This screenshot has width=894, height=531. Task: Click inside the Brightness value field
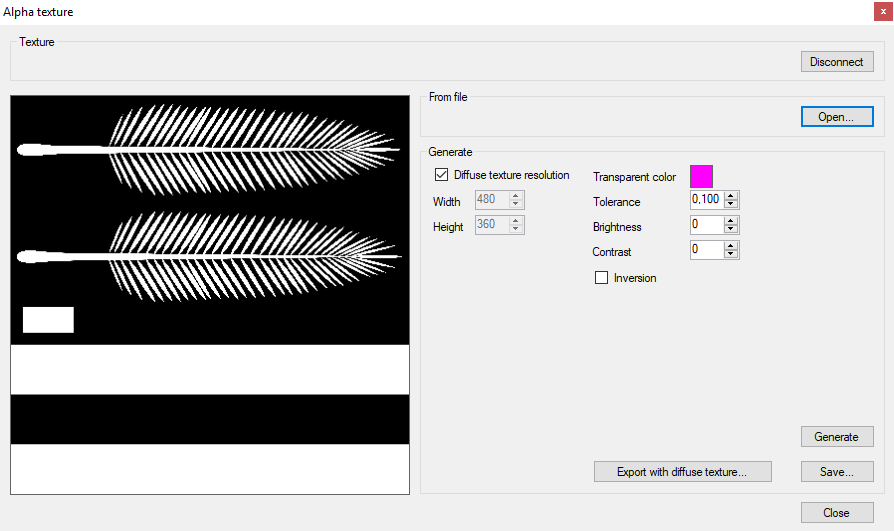pos(706,225)
